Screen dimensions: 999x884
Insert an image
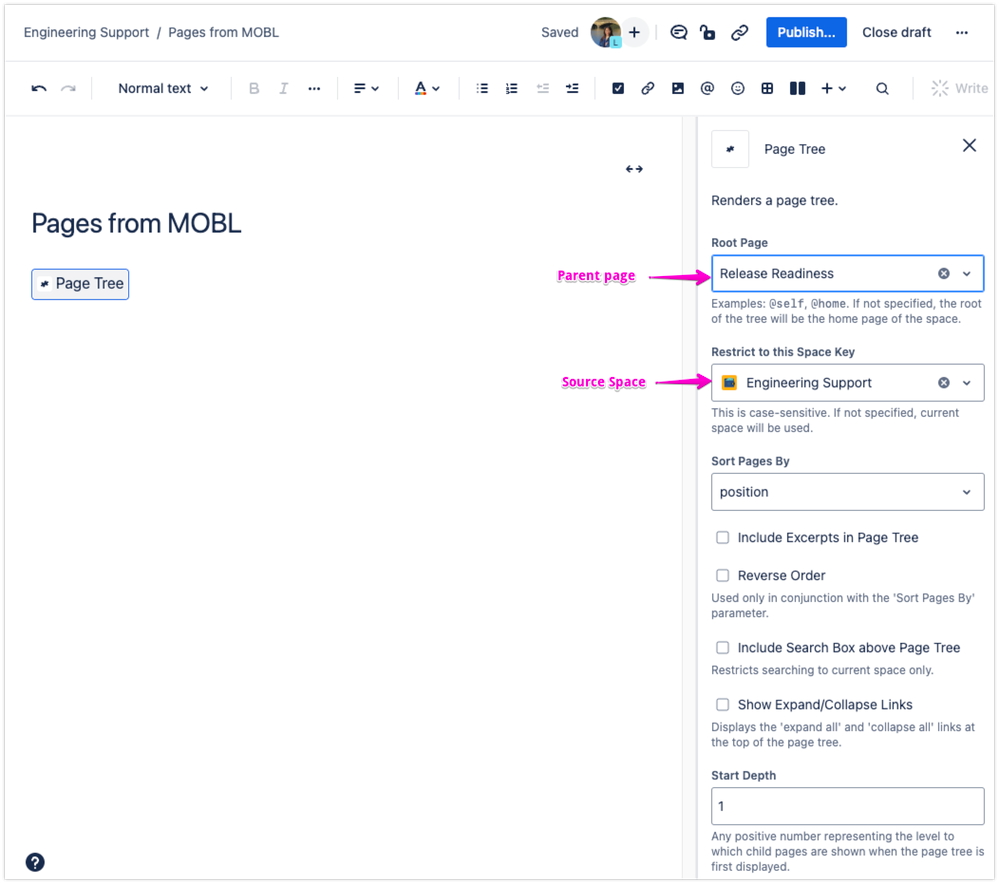(x=677, y=88)
